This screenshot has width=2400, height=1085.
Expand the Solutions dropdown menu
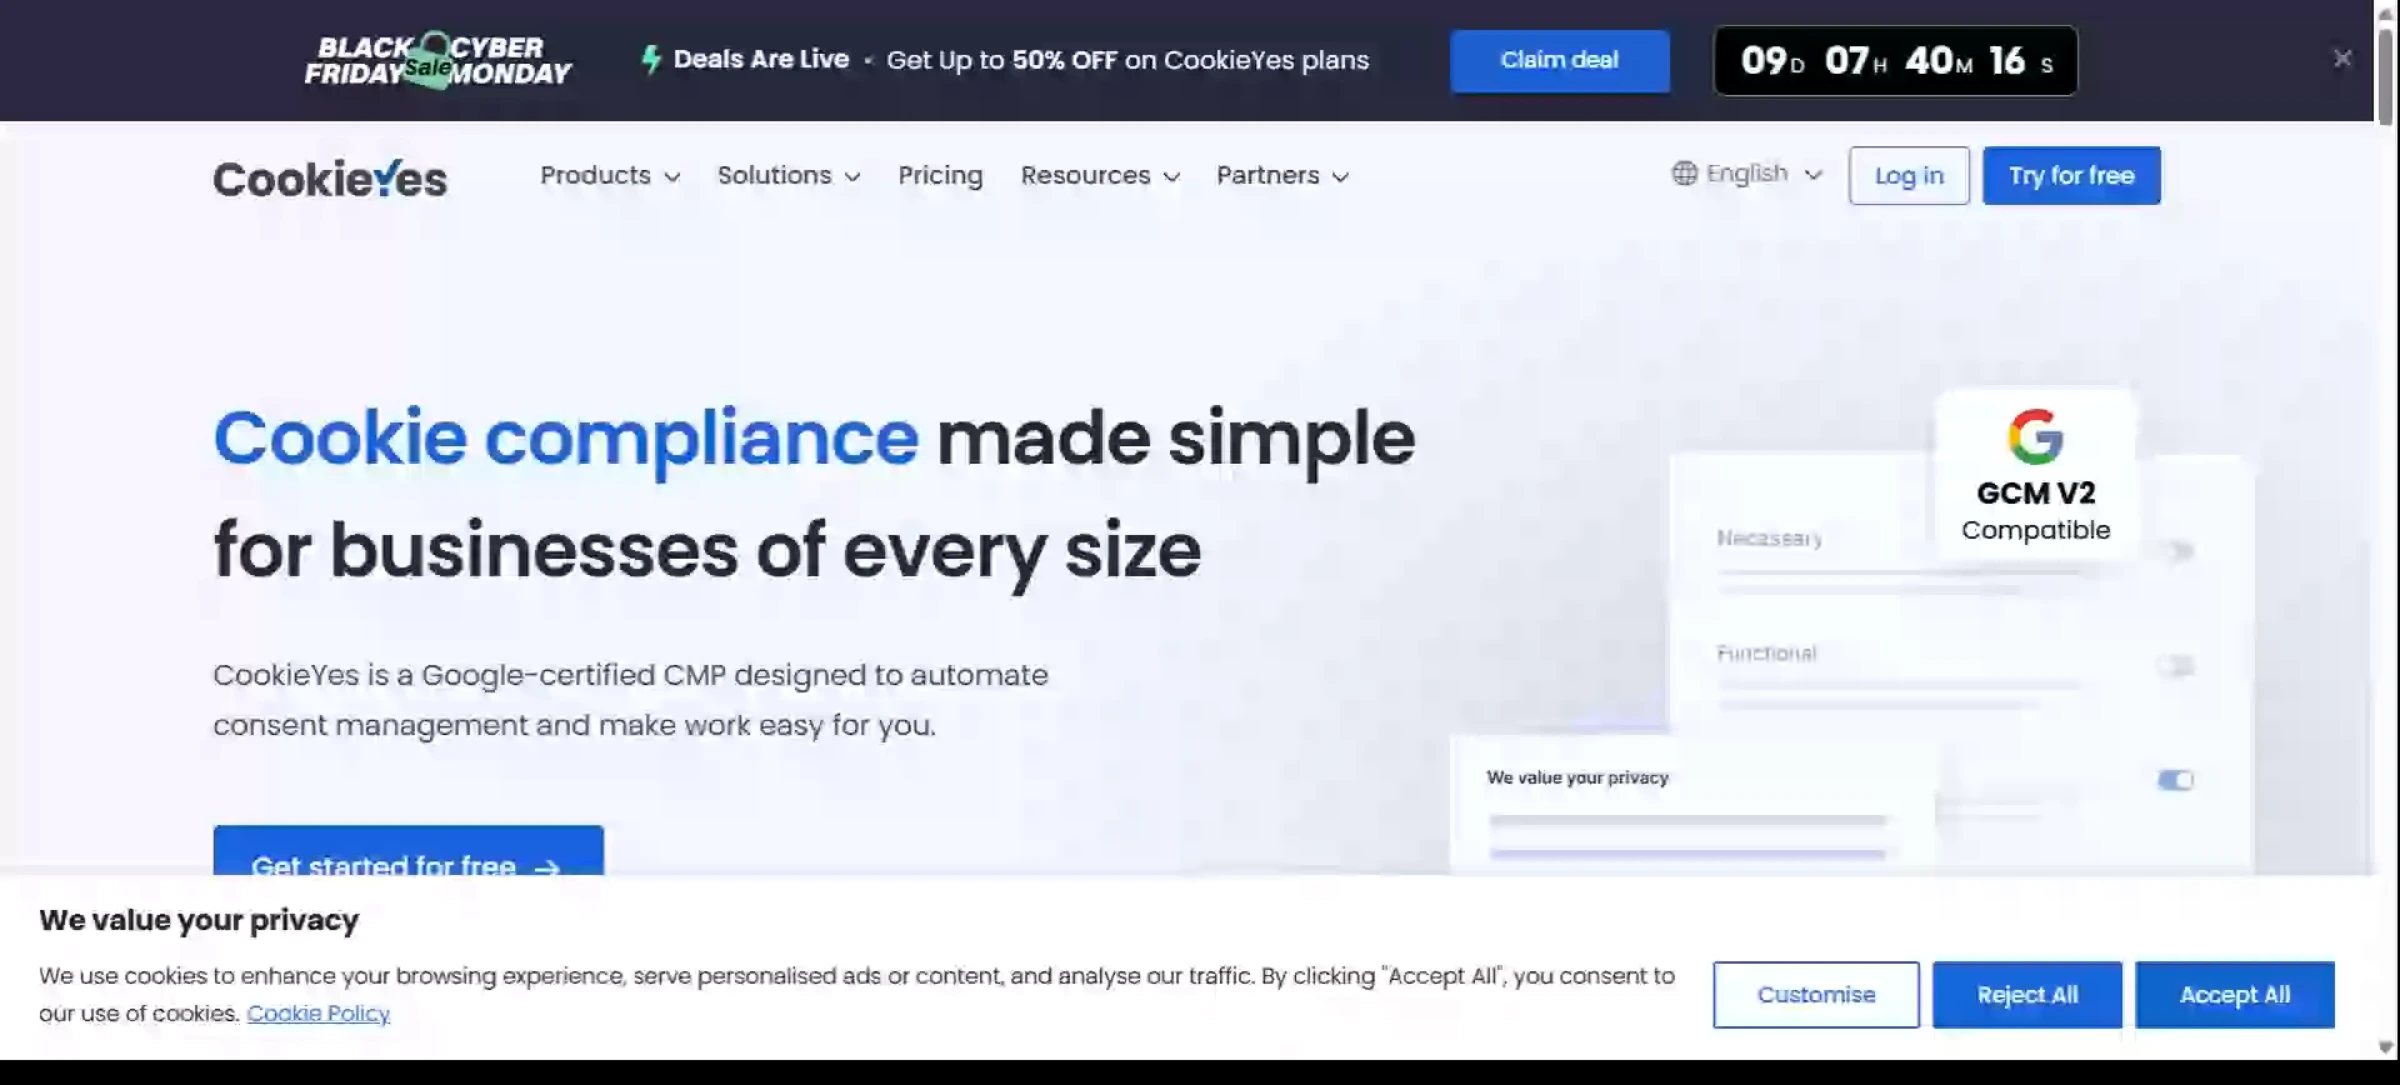click(x=788, y=176)
